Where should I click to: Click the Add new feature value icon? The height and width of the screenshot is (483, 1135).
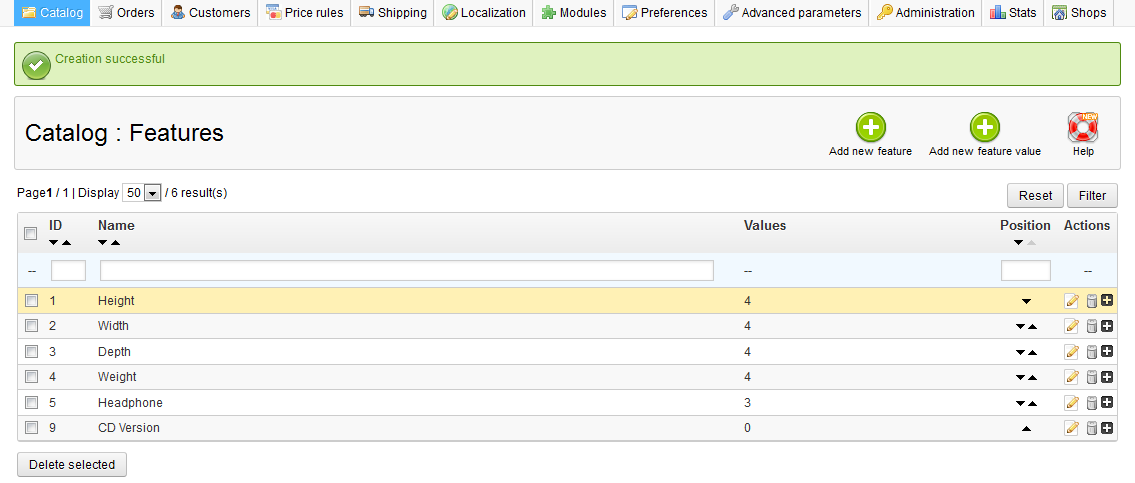(984, 128)
